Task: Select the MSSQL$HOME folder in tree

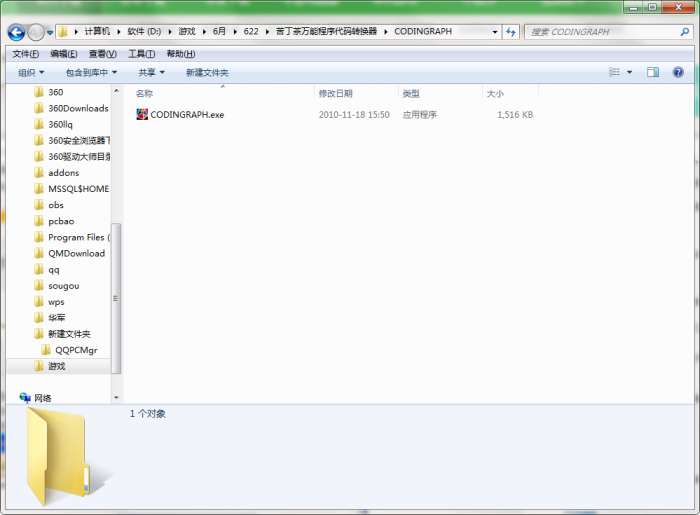Action: (x=71, y=189)
